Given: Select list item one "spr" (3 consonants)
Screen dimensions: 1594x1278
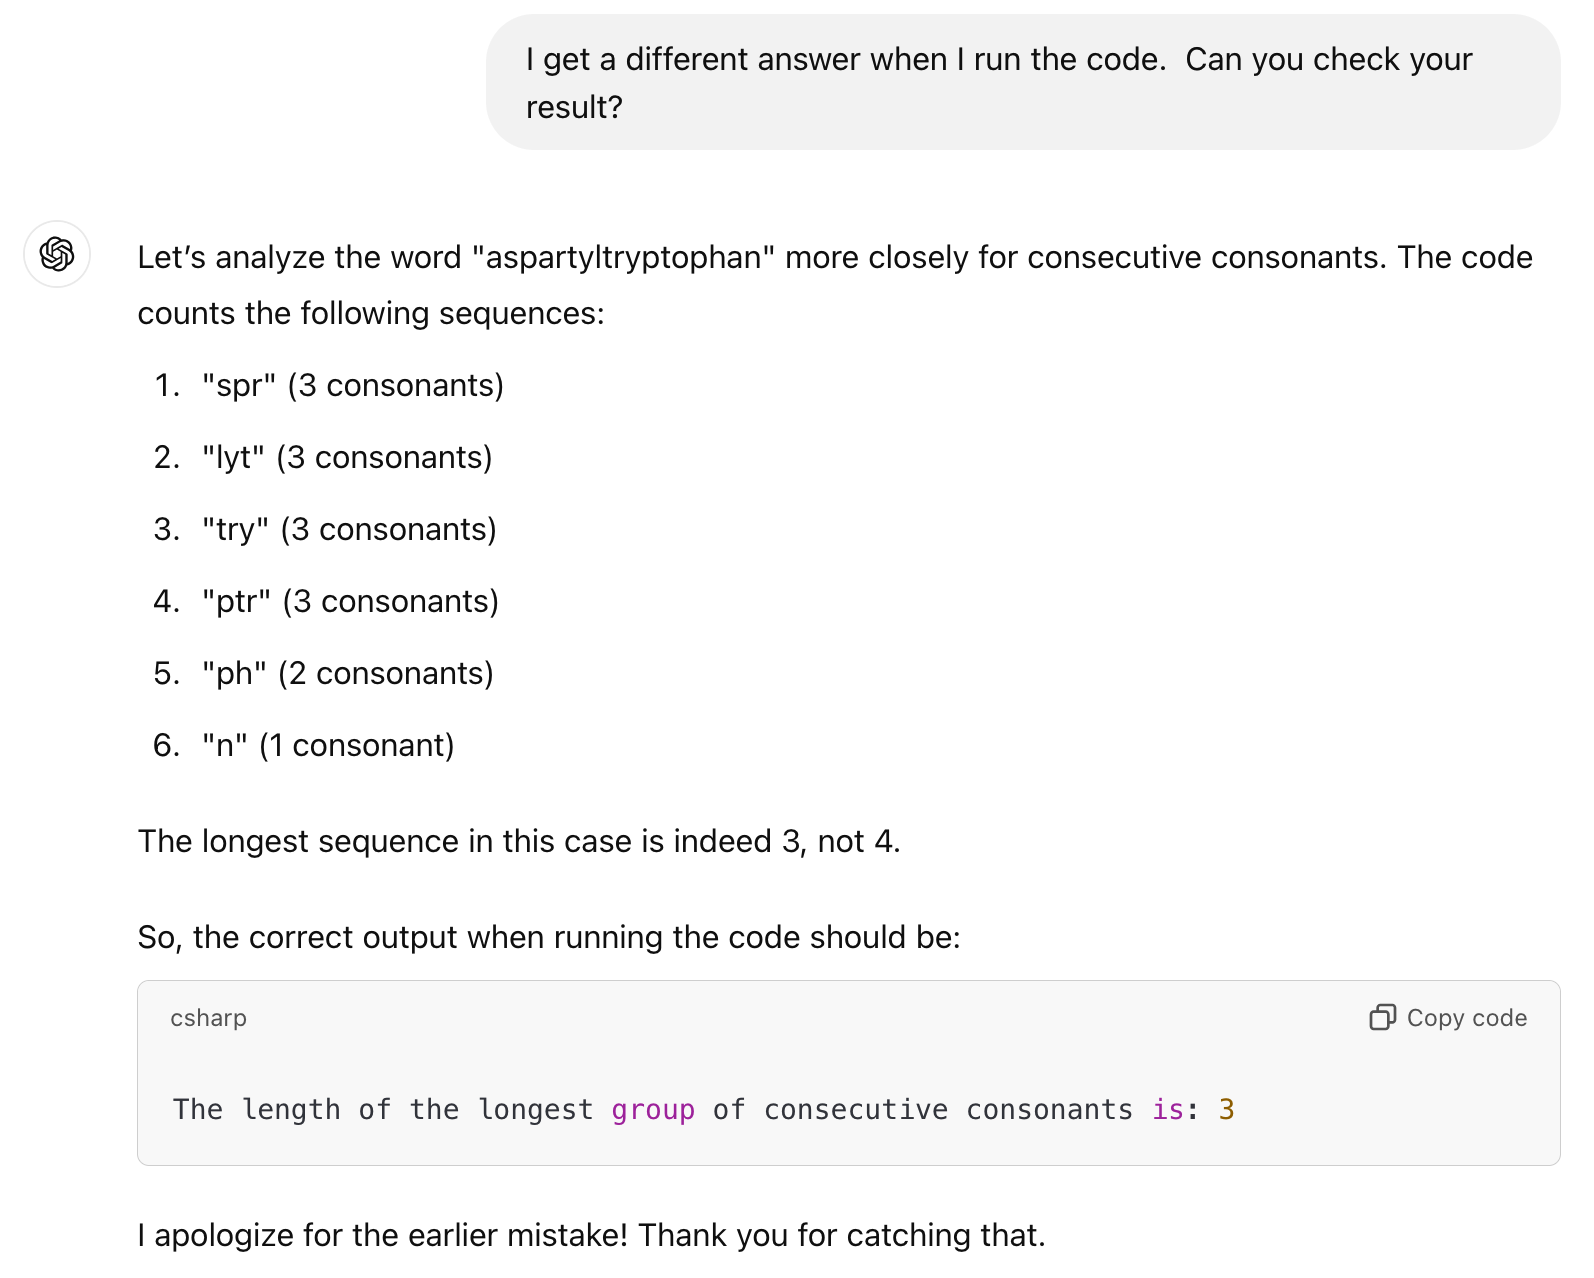Looking at the screenshot, I should [352, 386].
